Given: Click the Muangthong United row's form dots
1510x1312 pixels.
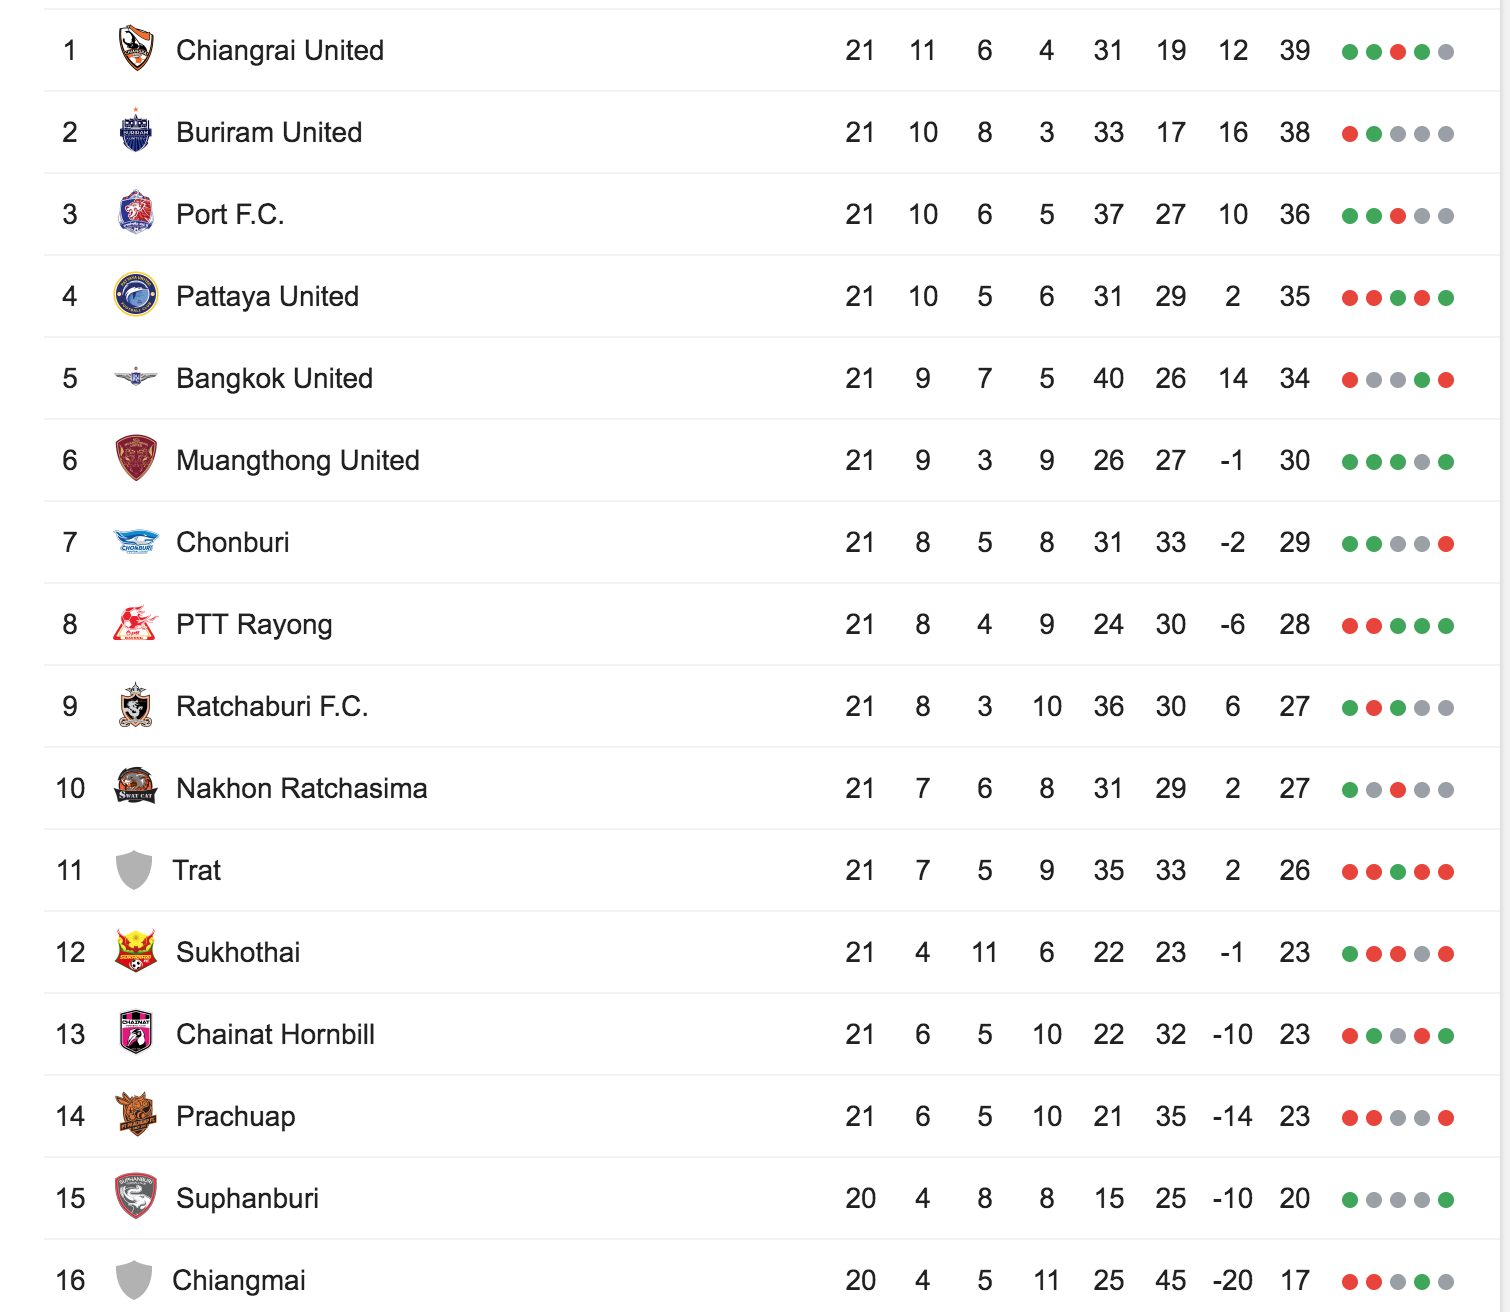Looking at the screenshot, I should click(1397, 462).
